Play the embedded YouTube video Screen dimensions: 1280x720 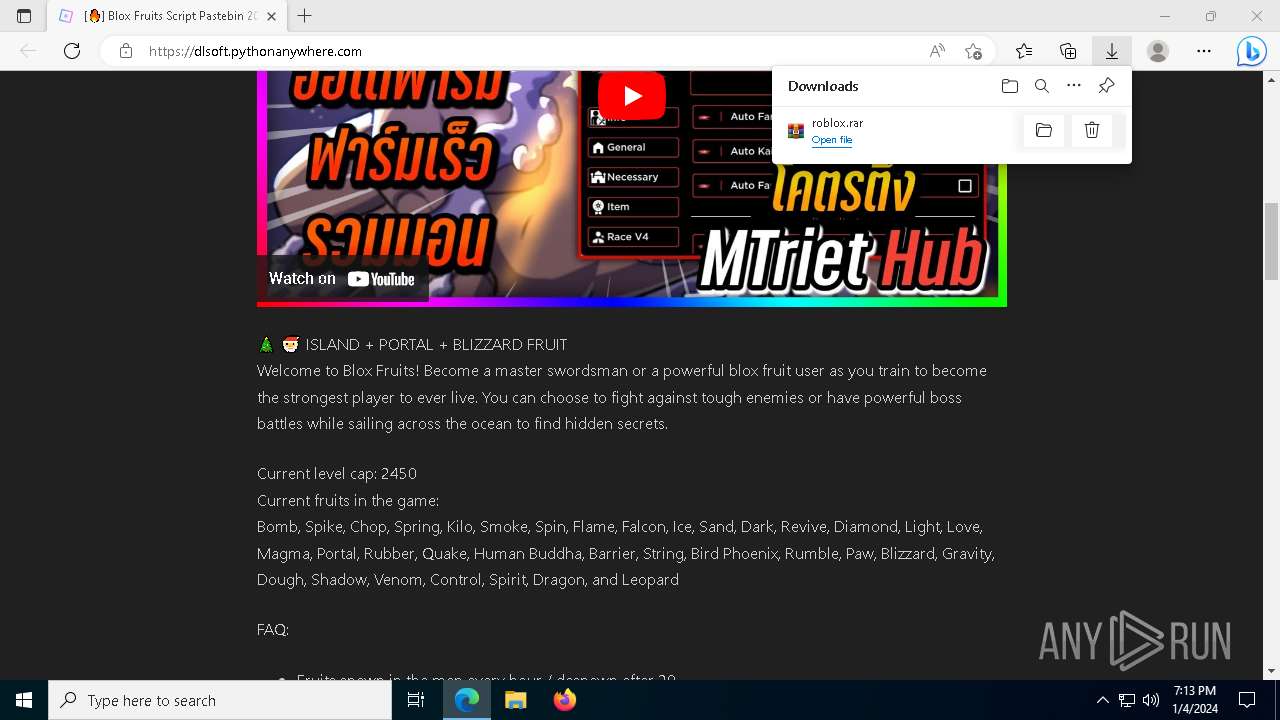(632, 96)
